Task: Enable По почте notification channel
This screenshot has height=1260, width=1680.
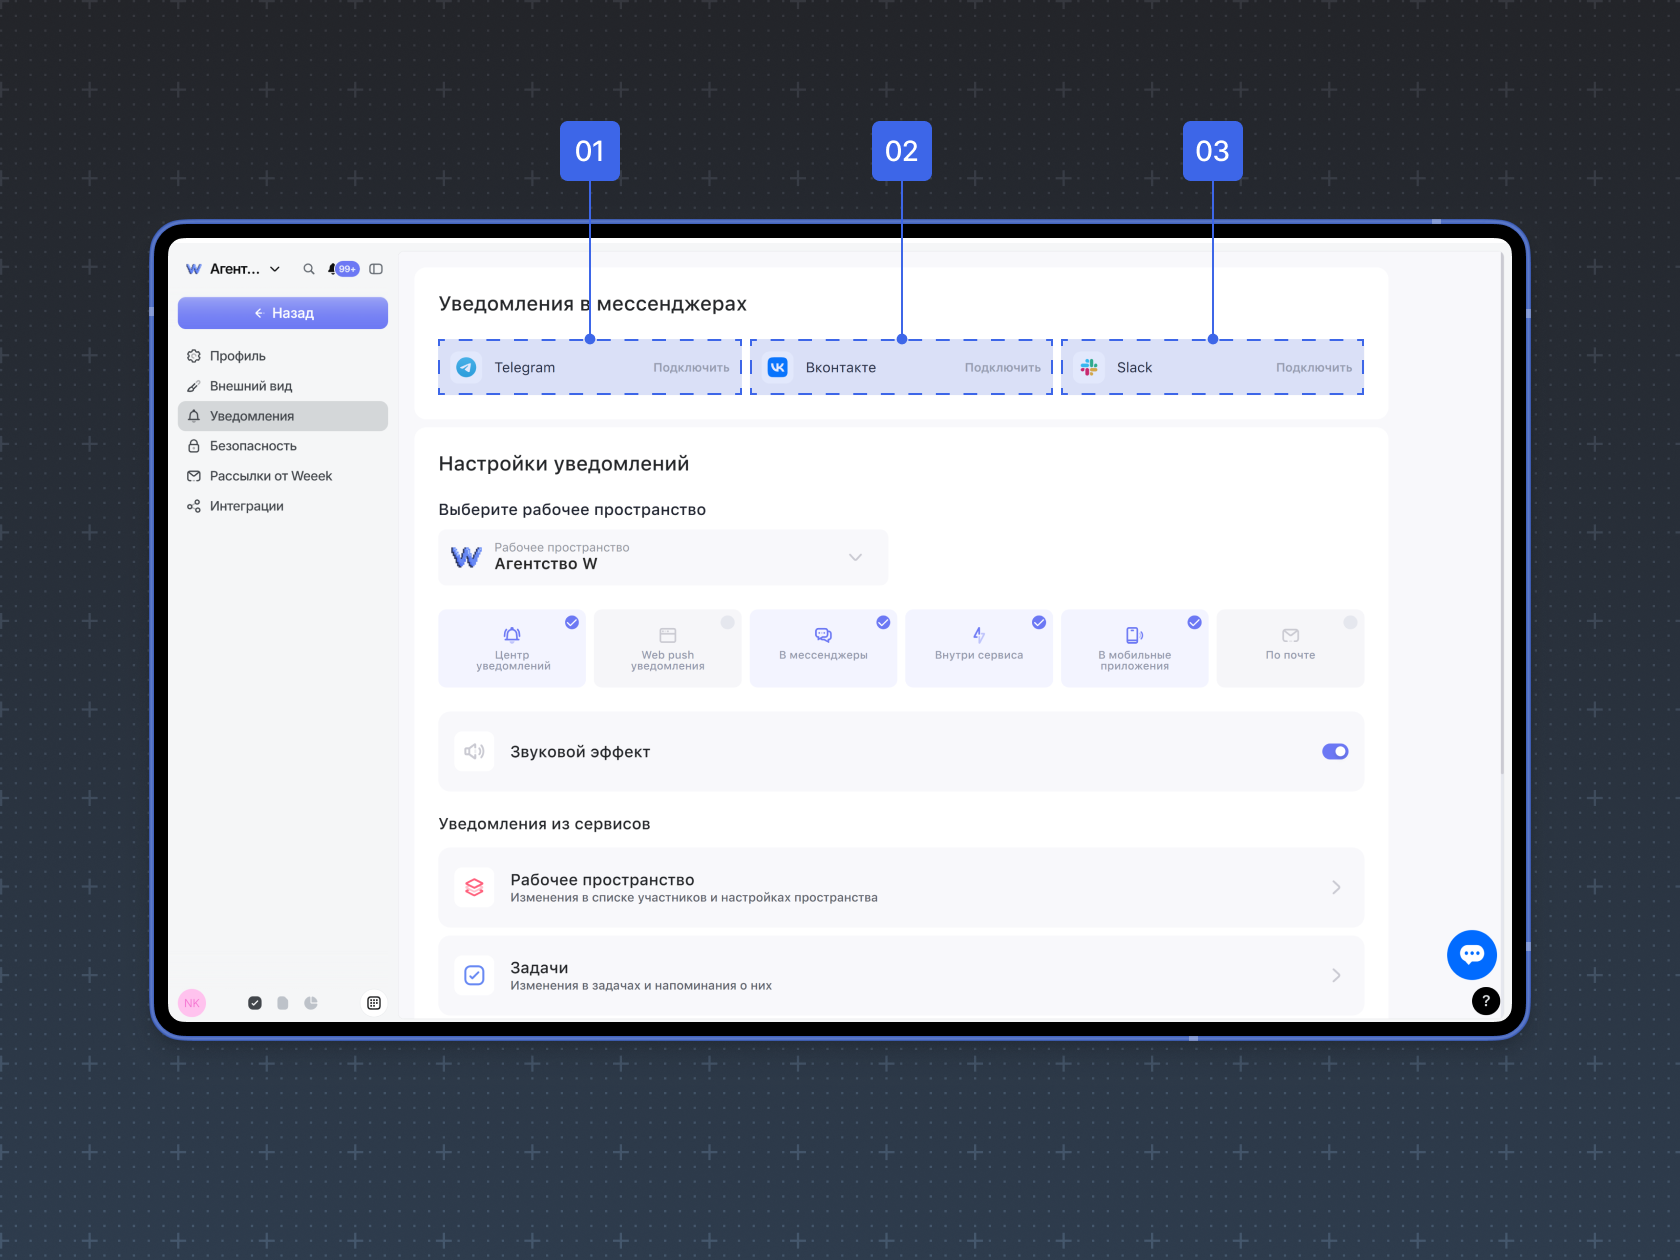Action: pyautogui.click(x=1290, y=648)
